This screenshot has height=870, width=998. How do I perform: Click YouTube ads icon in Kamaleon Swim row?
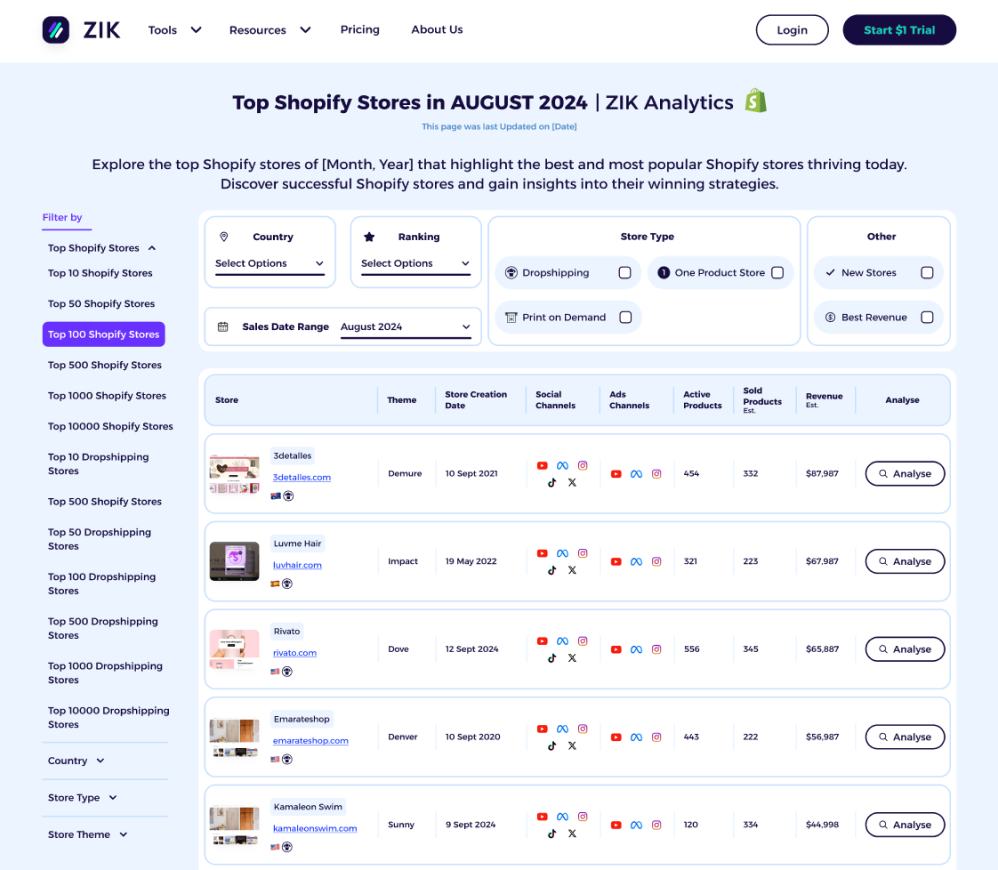[x=616, y=825]
